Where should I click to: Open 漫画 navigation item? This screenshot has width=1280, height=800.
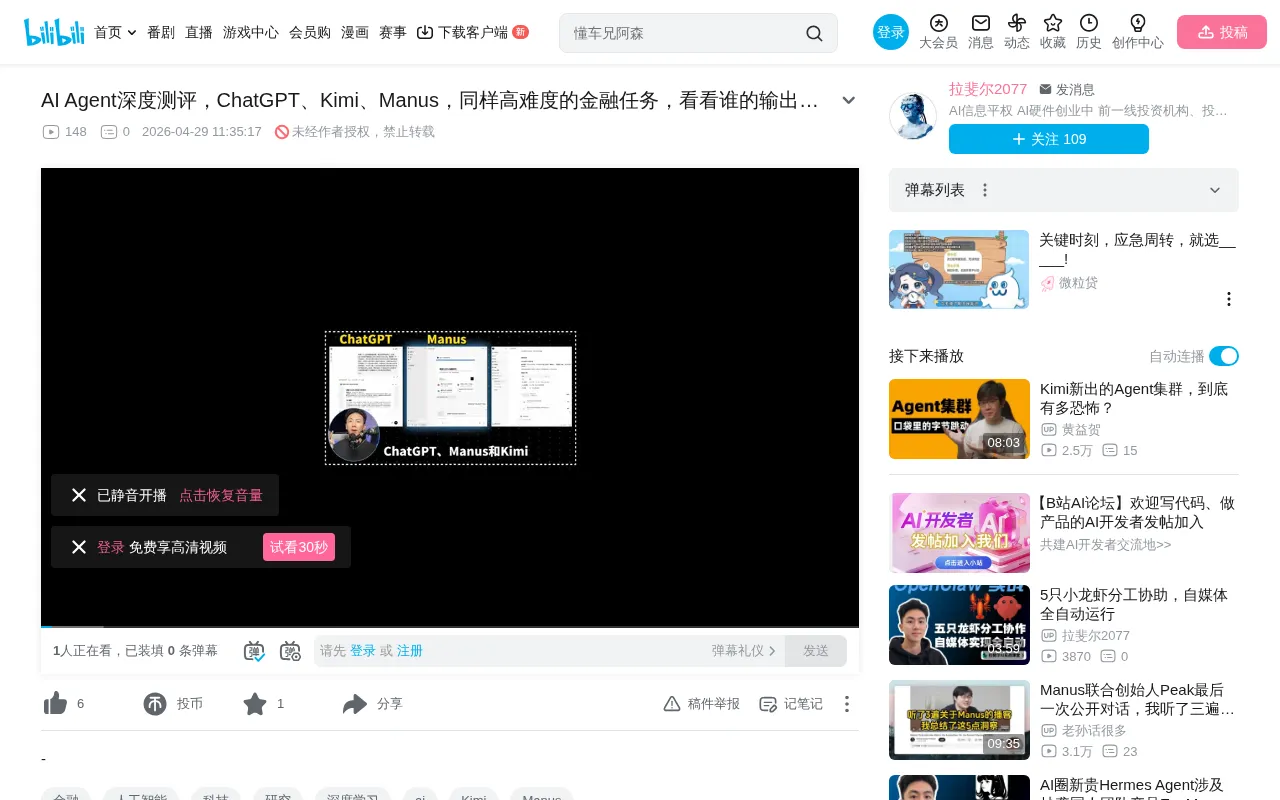click(x=355, y=32)
